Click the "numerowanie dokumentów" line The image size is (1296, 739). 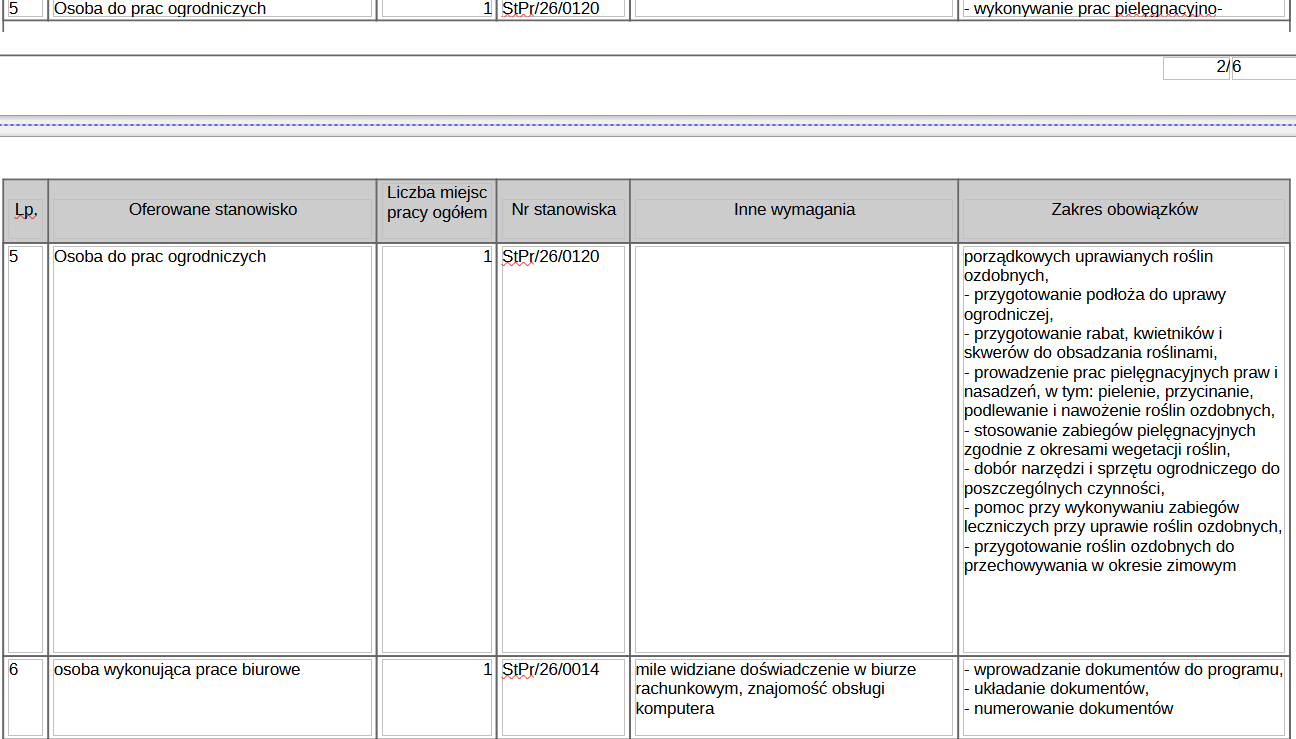point(1069,709)
